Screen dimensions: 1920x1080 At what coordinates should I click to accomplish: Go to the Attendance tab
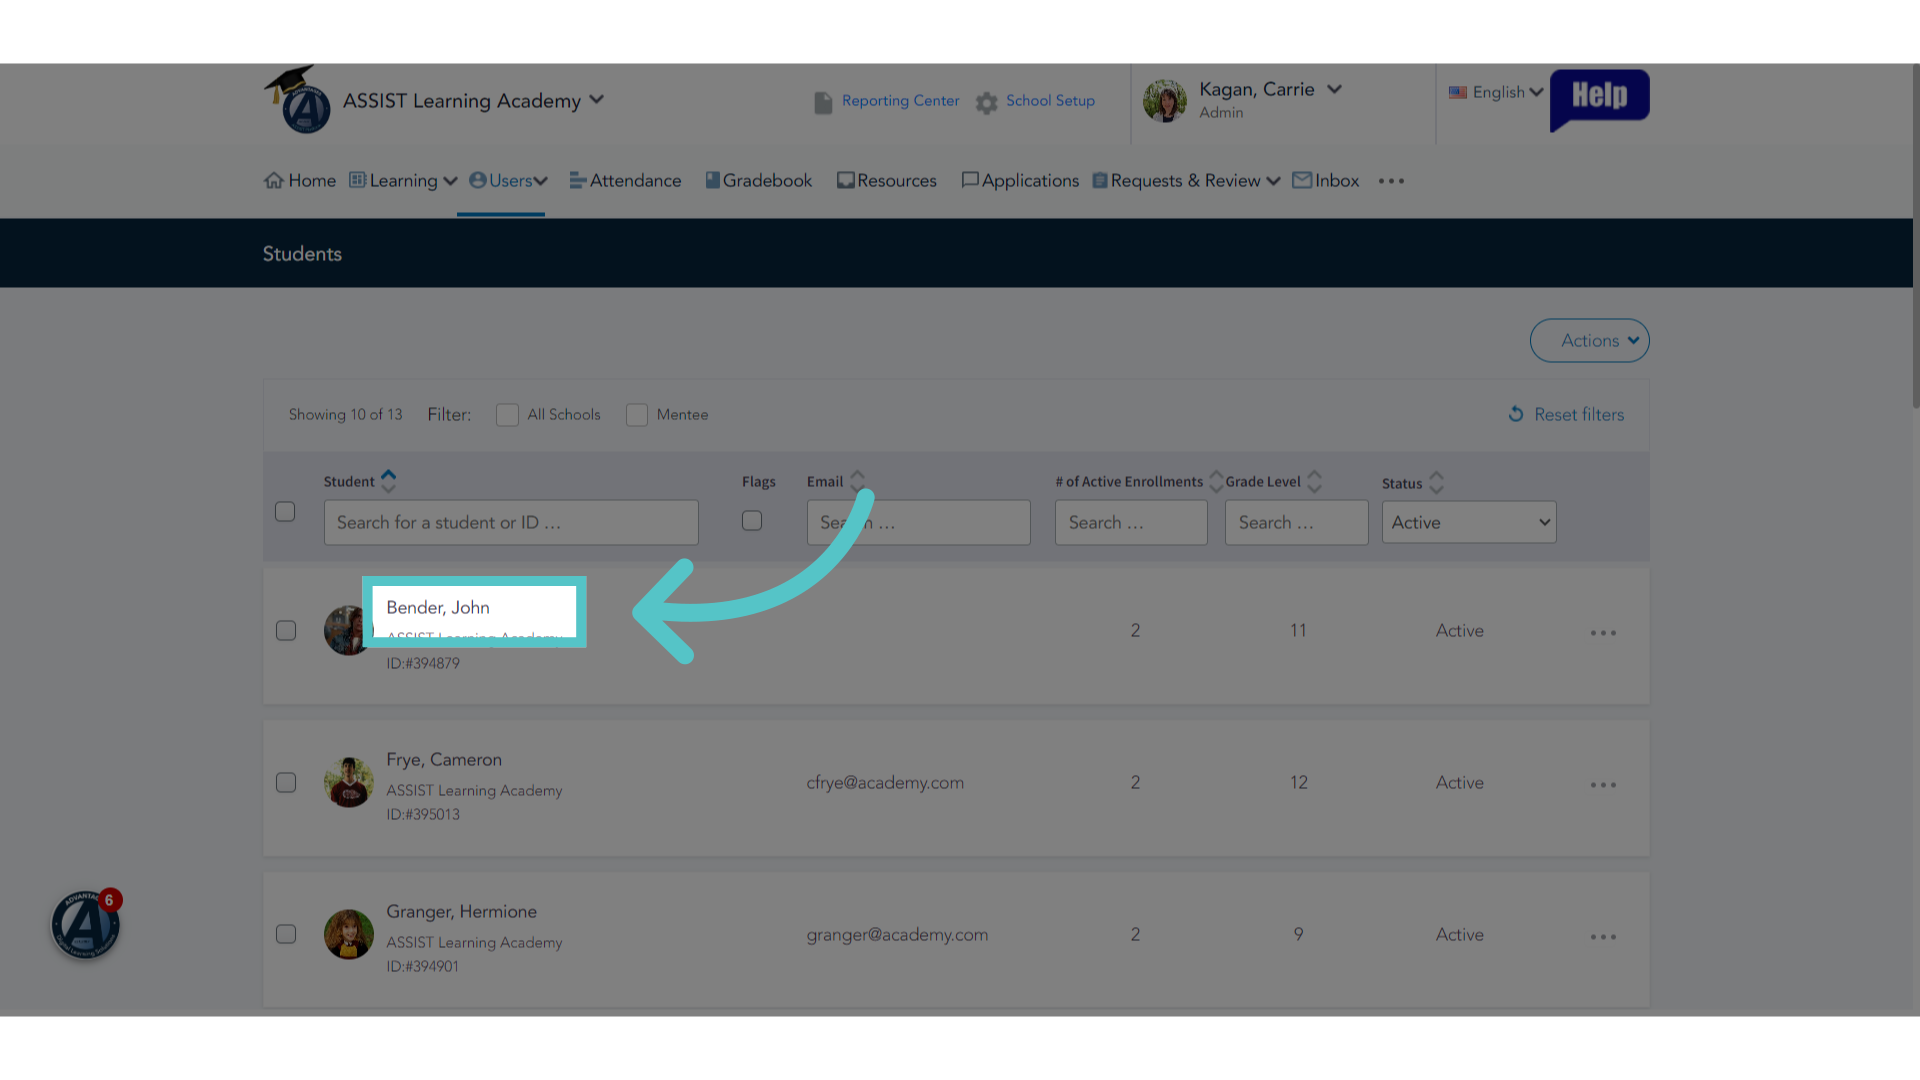[x=625, y=181]
